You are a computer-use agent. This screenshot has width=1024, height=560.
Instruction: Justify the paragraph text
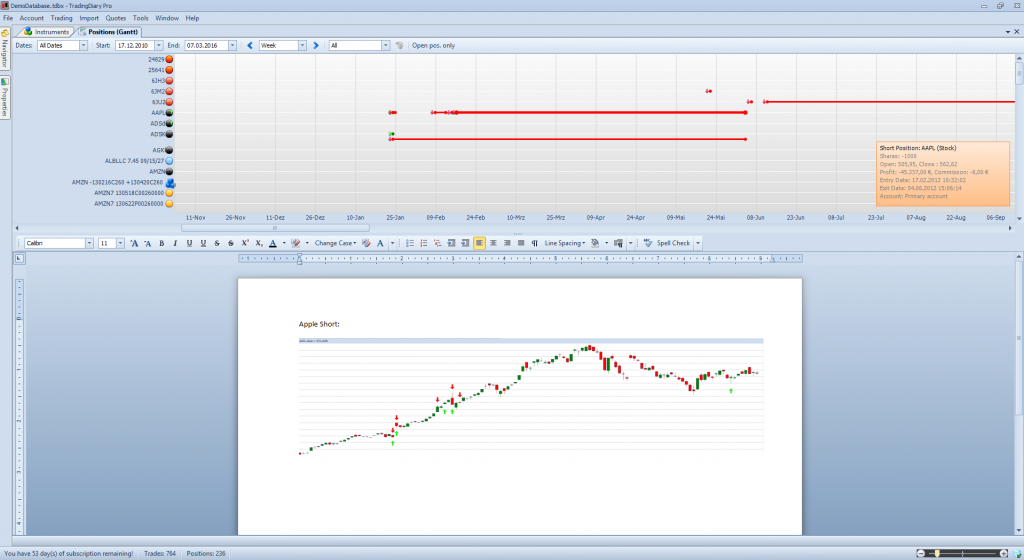tap(520, 243)
